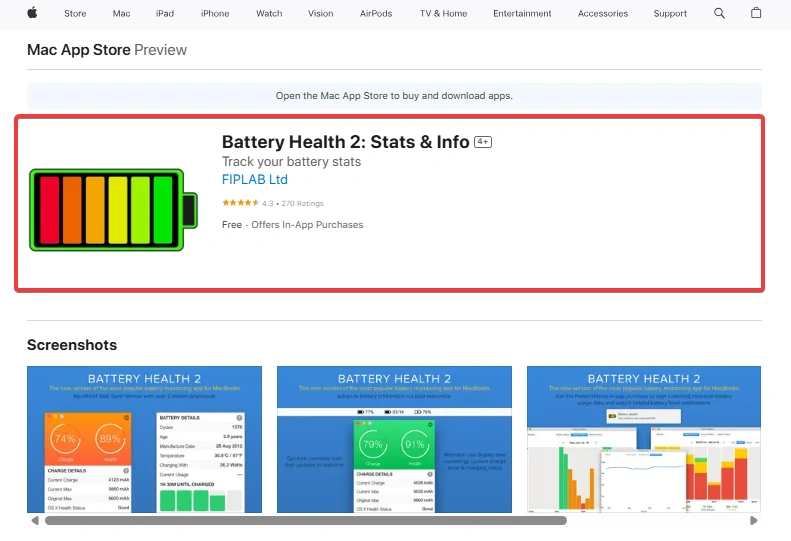This screenshot has height=541, width=791.
Task: Open the Mac menu
Action: click(122, 14)
